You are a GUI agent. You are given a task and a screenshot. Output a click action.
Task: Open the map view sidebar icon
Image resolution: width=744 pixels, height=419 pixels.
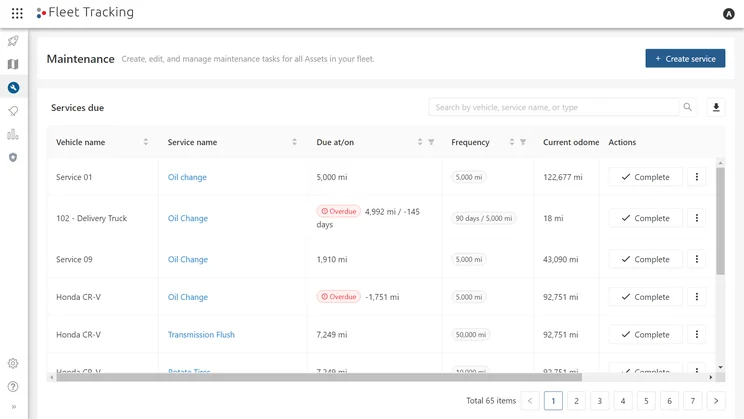(13, 64)
